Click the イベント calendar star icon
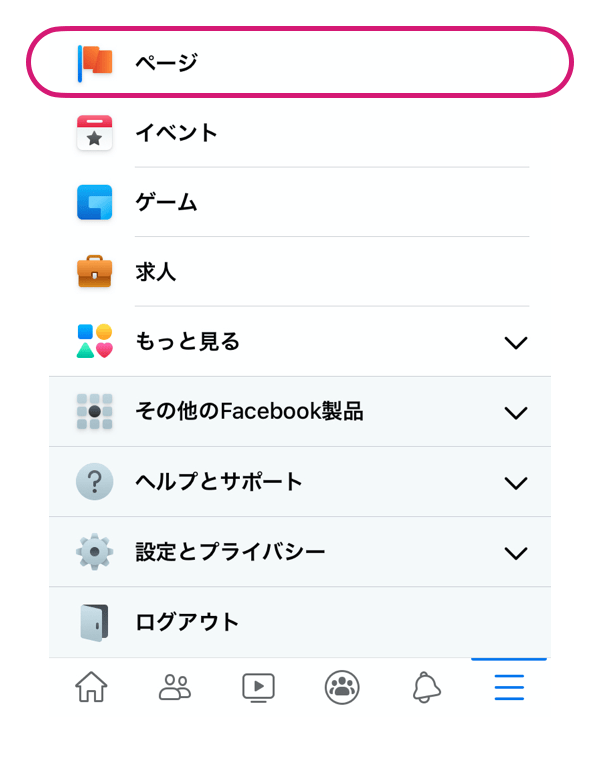This screenshot has width=604, height=758. (95, 133)
